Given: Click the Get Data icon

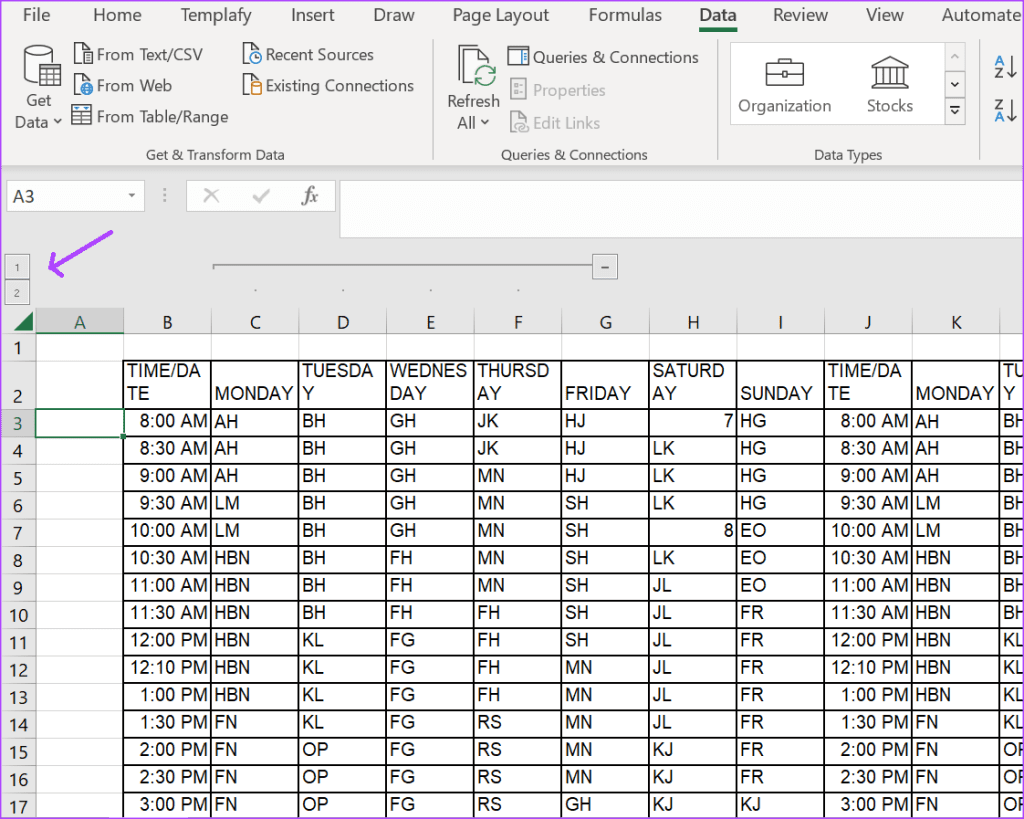Looking at the screenshot, I should click(40, 68).
